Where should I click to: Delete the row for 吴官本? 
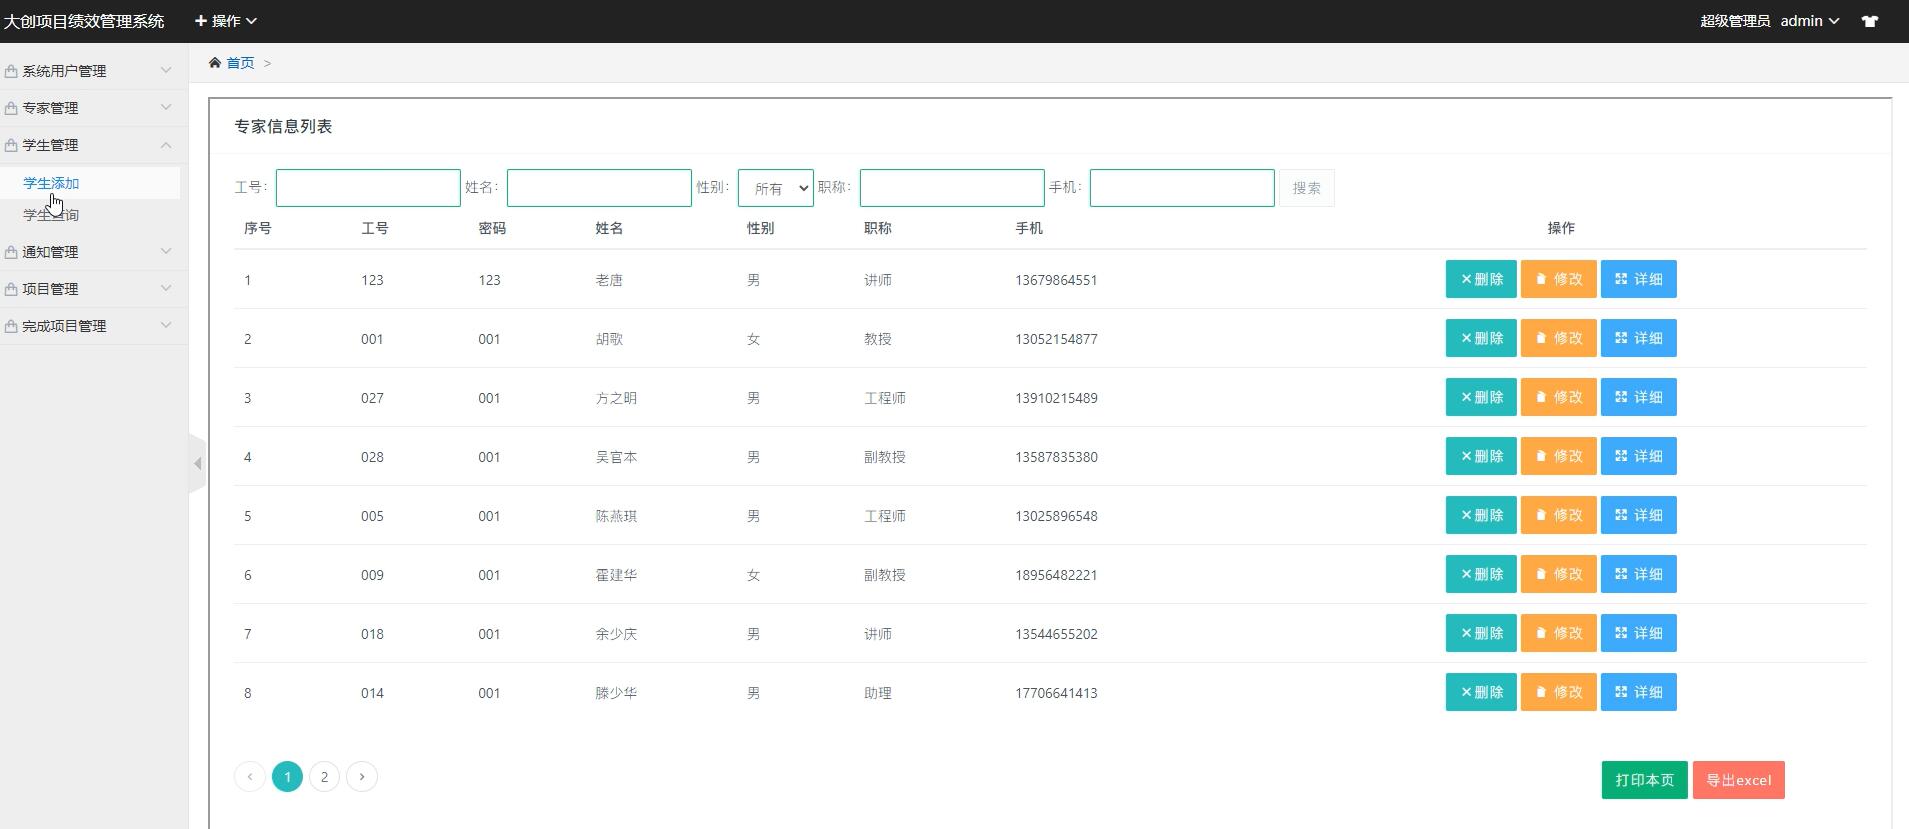click(x=1481, y=456)
